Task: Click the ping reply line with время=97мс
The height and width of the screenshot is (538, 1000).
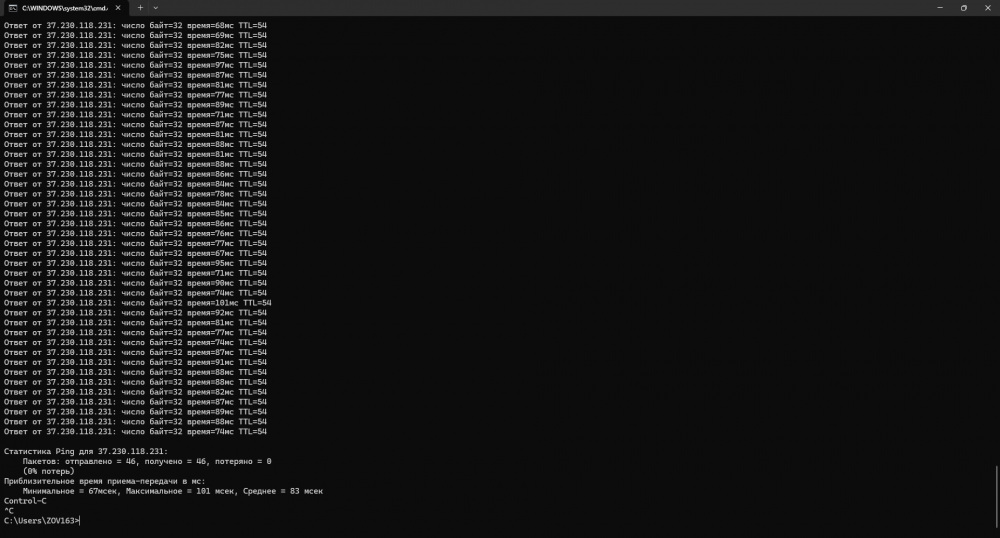Action: point(135,65)
